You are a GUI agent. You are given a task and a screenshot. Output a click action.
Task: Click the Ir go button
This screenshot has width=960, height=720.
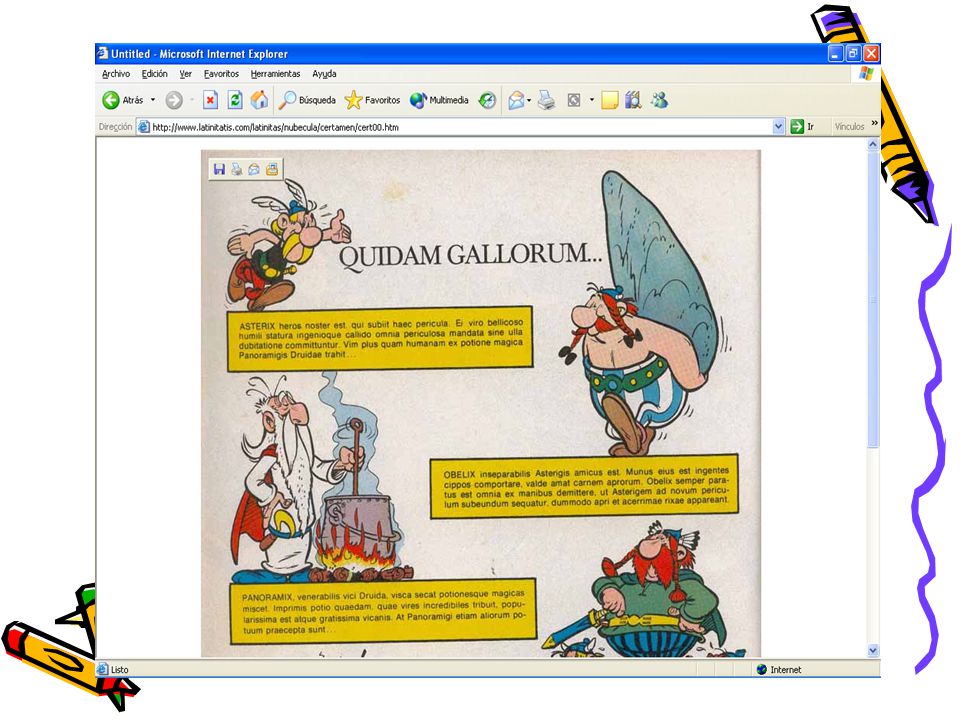click(x=802, y=127)
